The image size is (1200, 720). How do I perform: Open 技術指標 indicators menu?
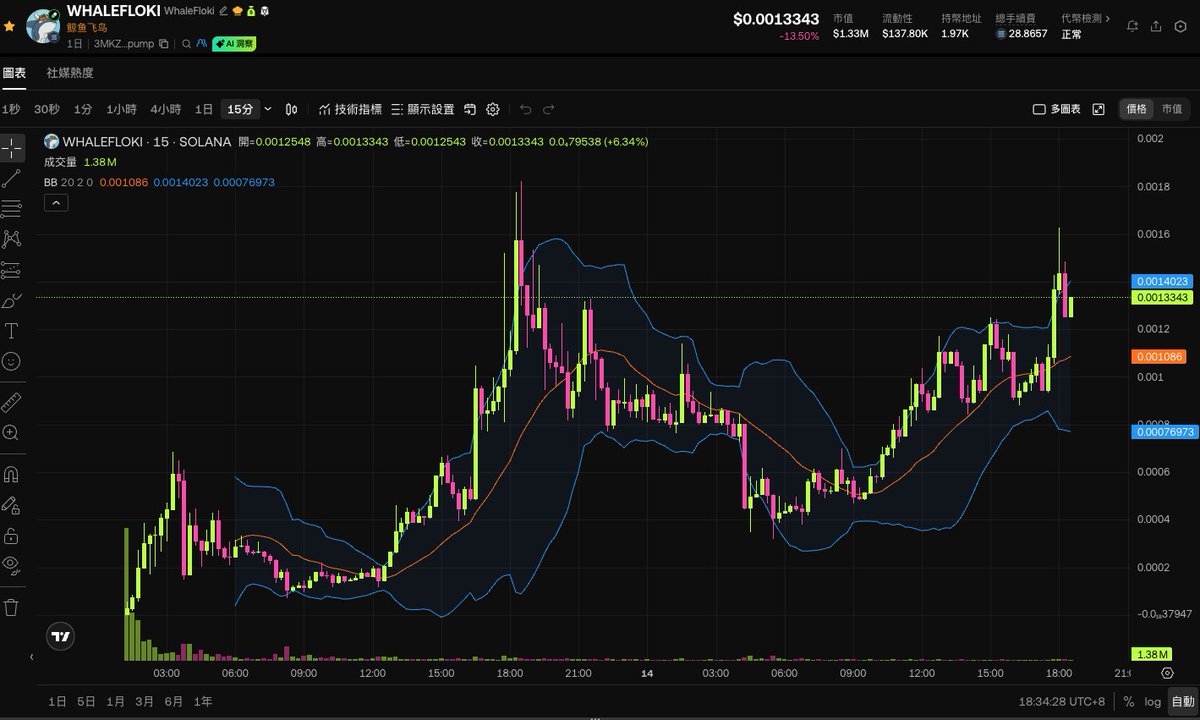(x=350, y=109)
